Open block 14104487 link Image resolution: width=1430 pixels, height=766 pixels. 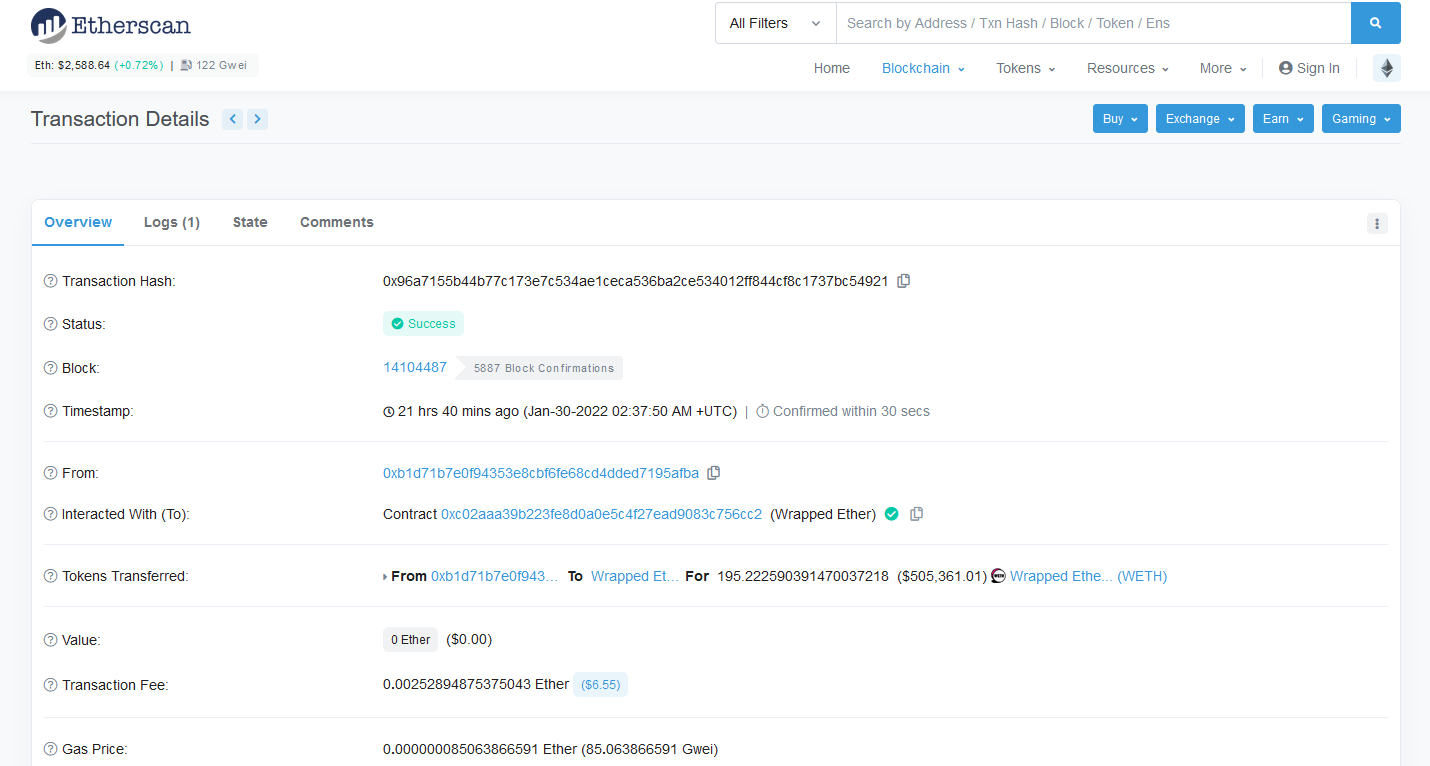tap(415, 367)
